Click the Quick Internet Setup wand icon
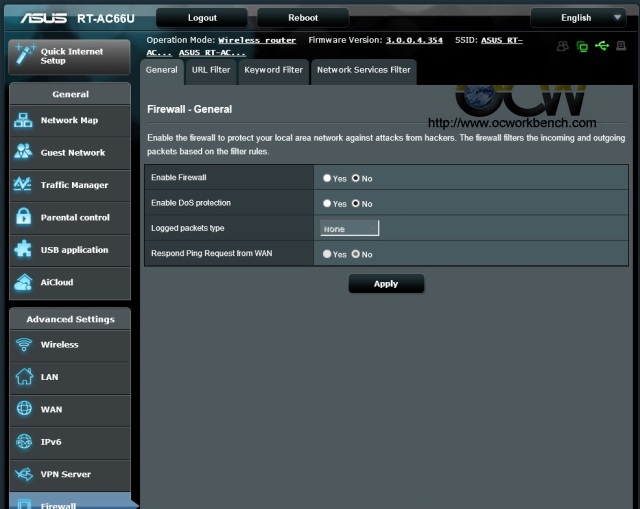 point(24,55)
